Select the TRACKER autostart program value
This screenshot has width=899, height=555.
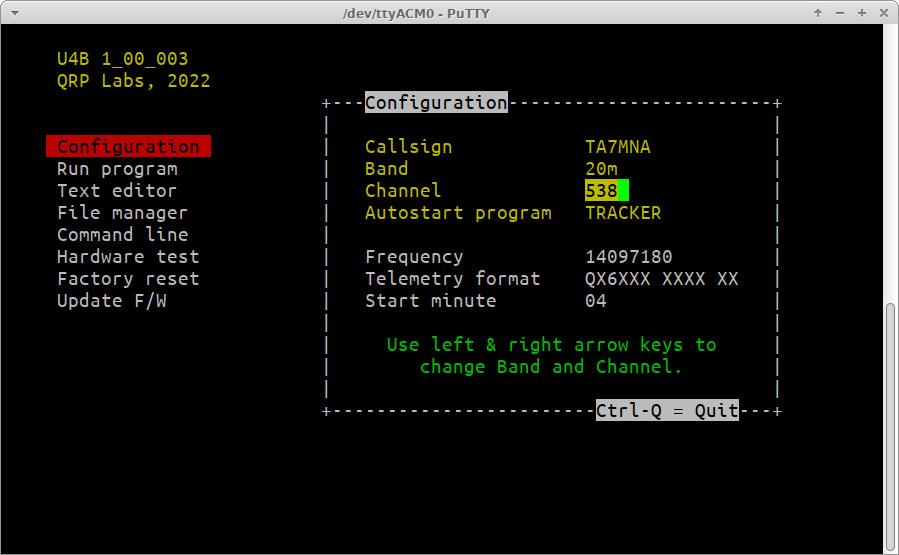pyautogui.click(x=622, y=213)
